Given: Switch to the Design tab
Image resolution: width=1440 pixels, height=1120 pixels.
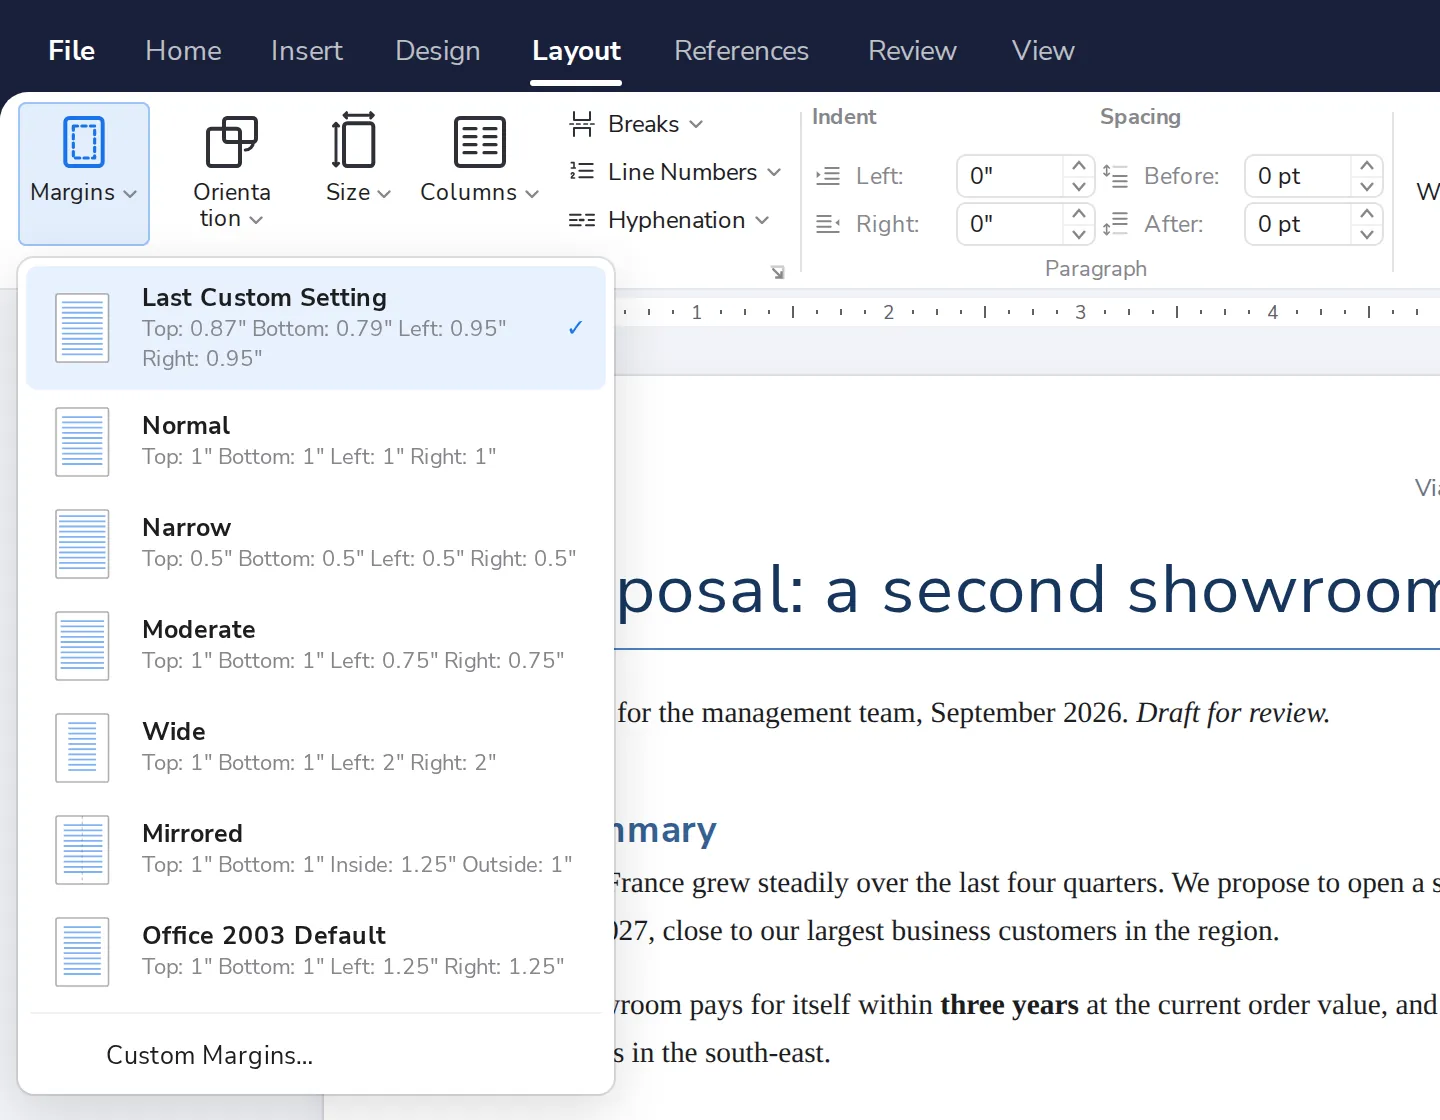Looking at the screenshot, I should tap(438, 50).
